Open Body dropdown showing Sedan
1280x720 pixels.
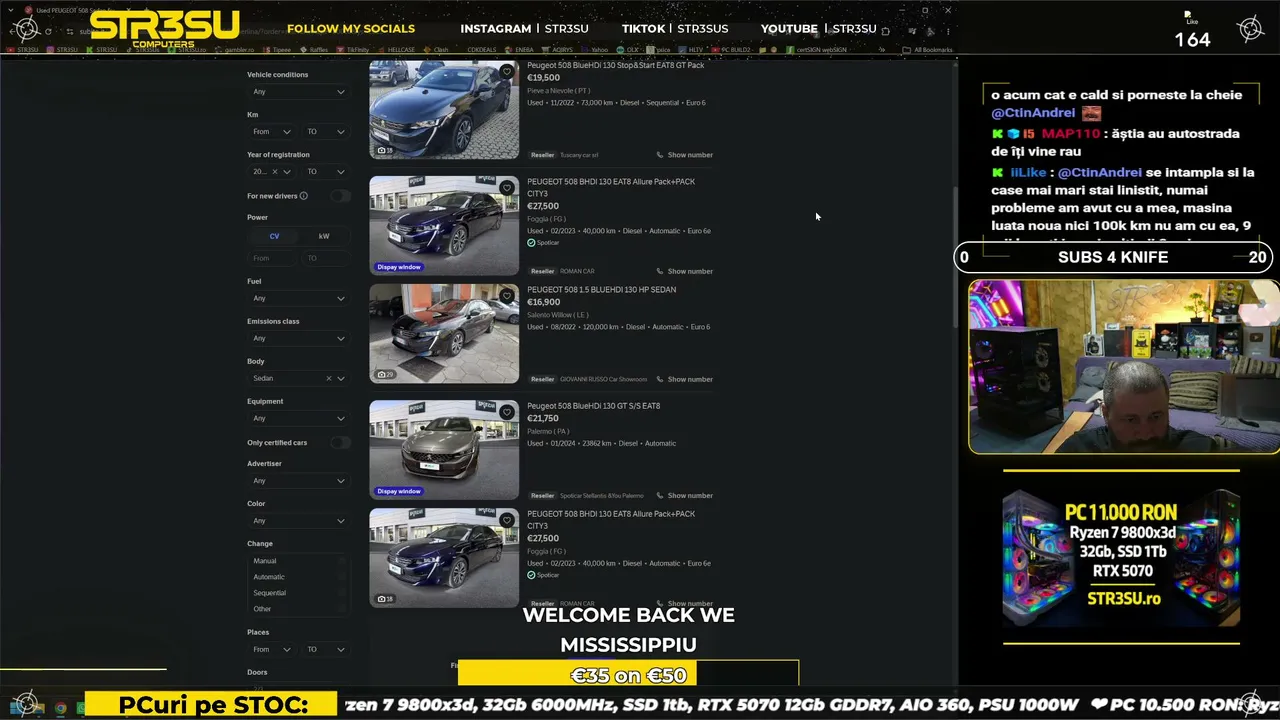point(298,378)
